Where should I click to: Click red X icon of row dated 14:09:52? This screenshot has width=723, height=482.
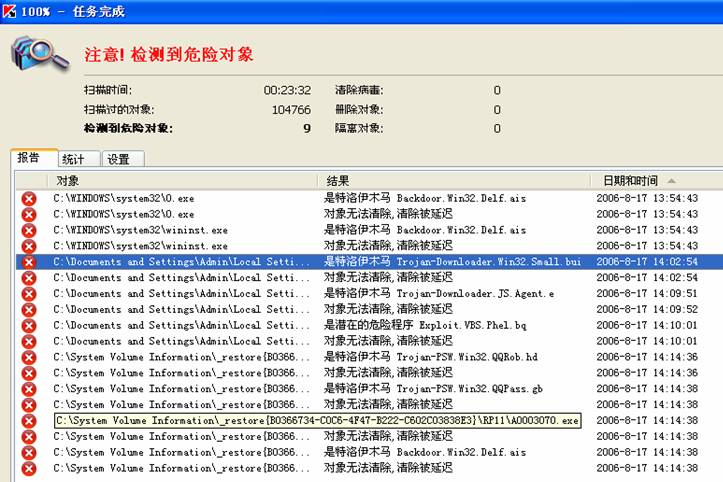pyautogui.click(x=29, y=309)
